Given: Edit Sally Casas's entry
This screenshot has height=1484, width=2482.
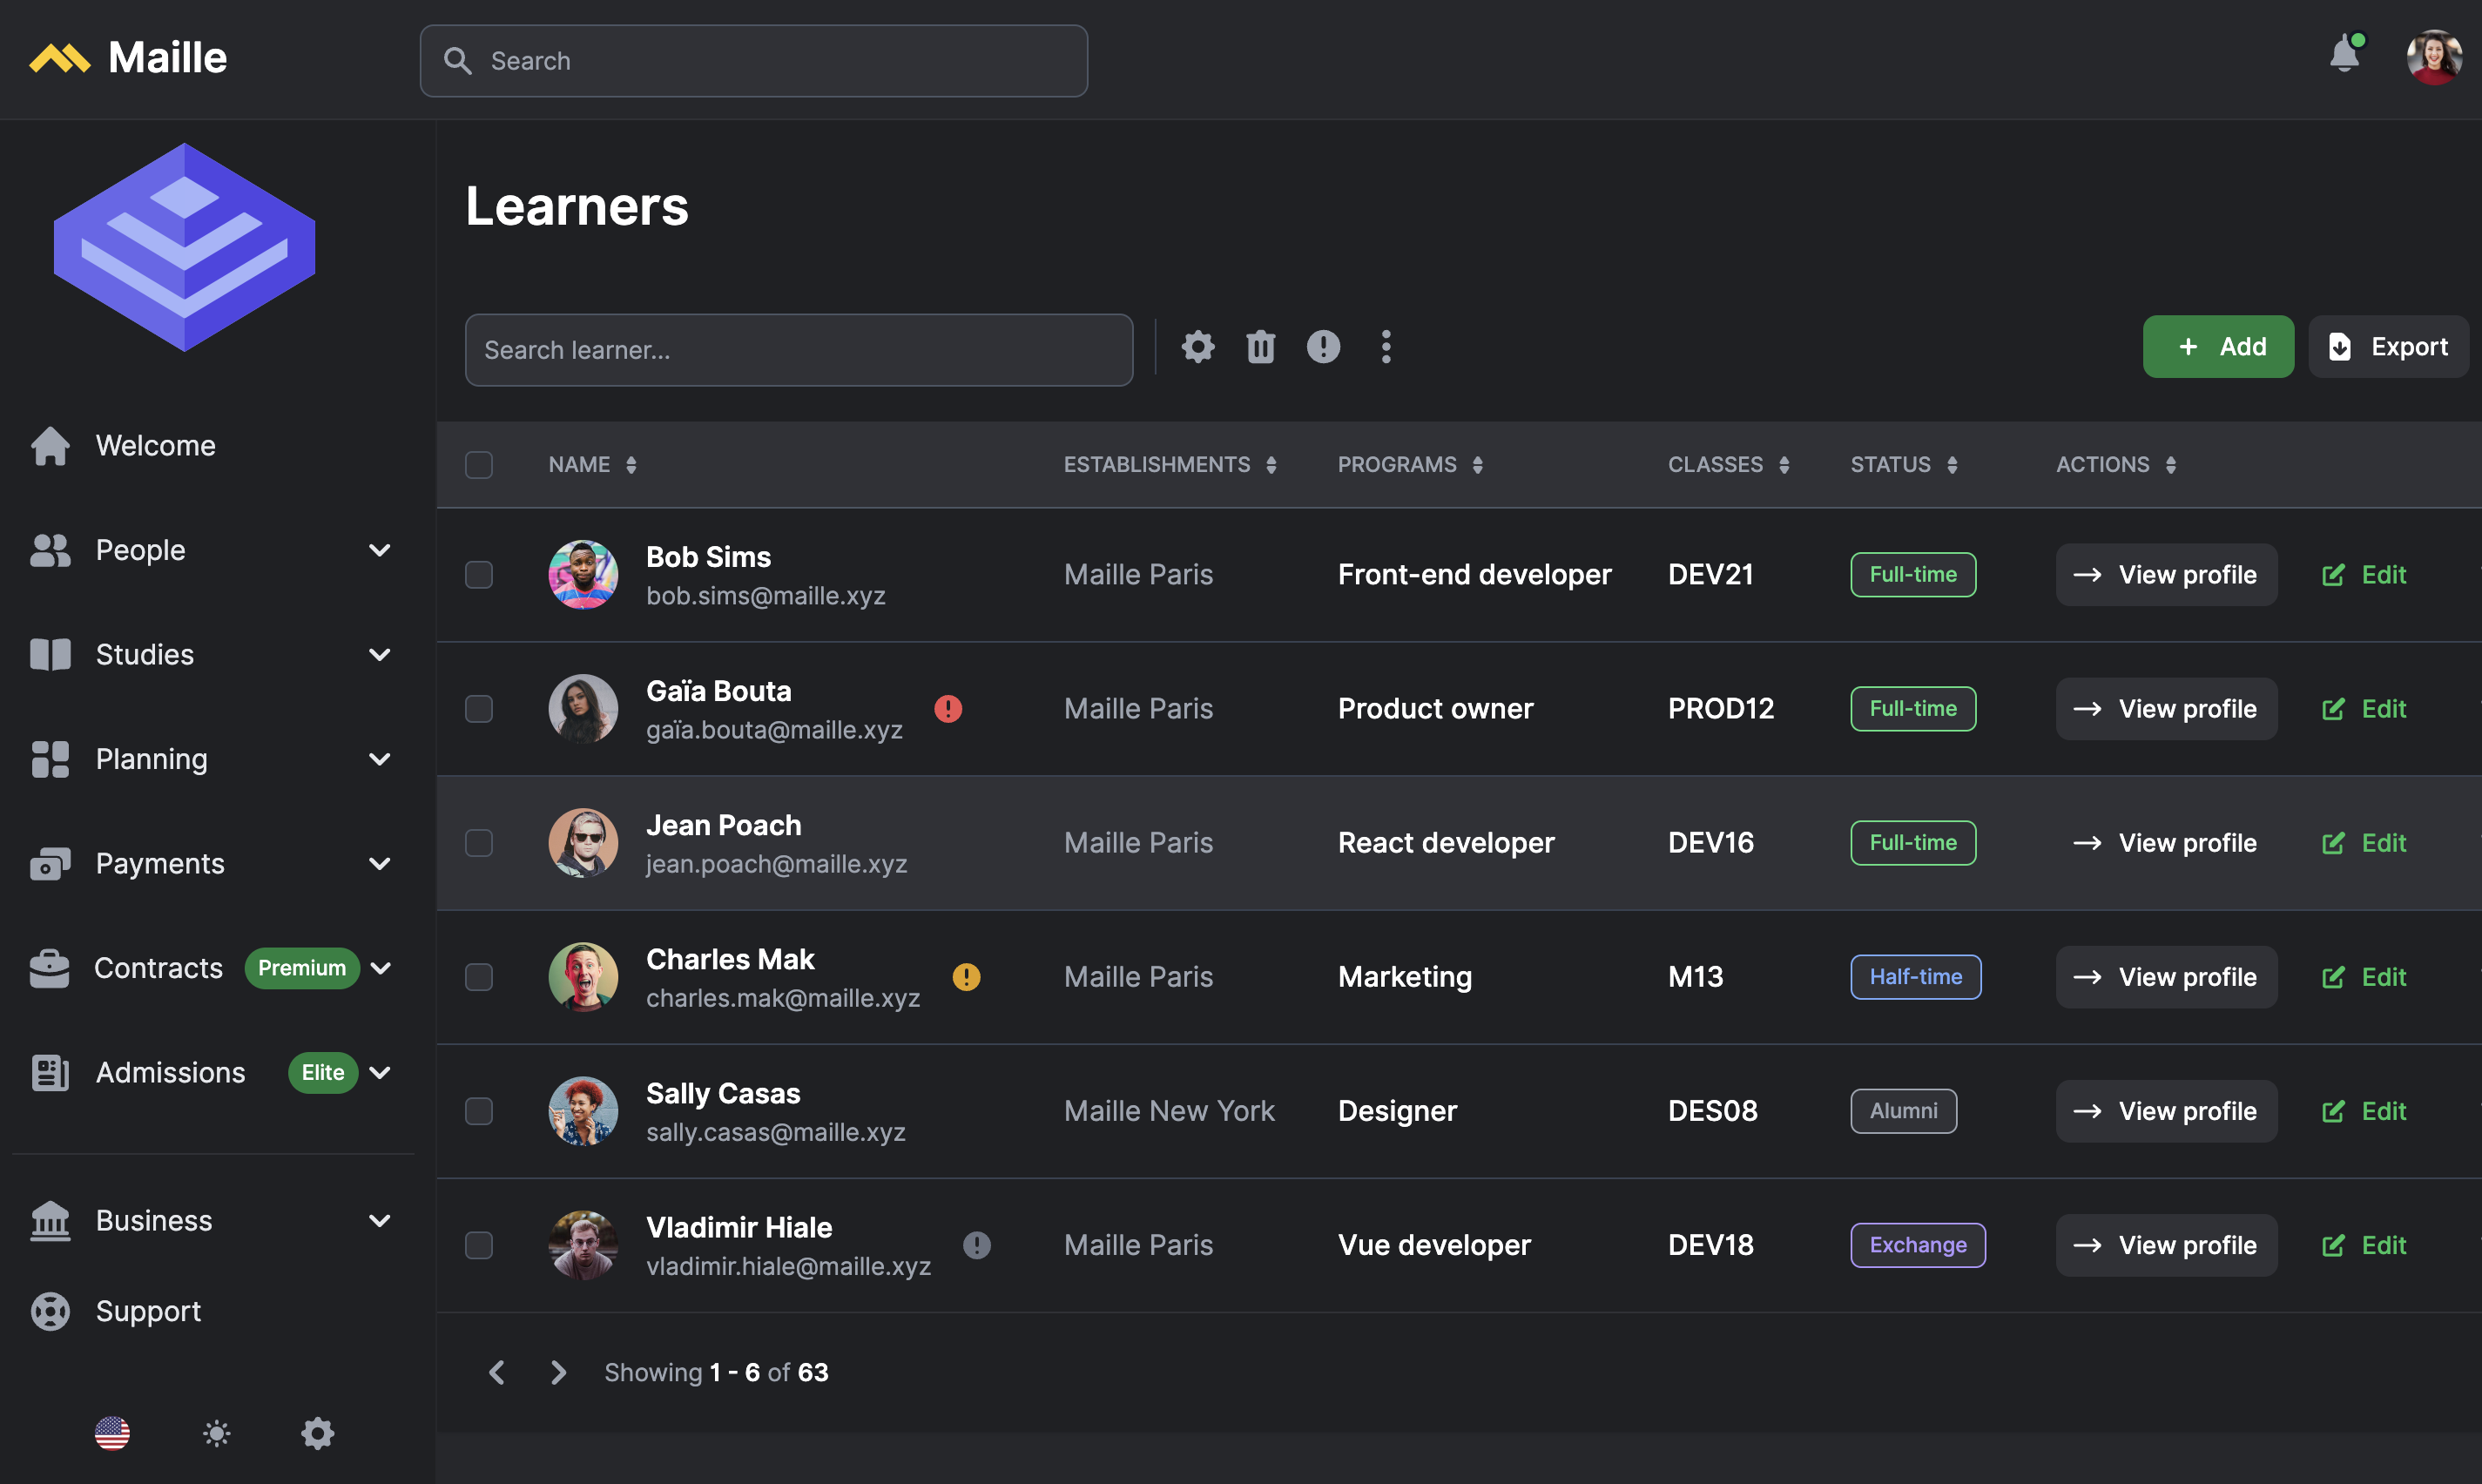Looking at the screenshot, I should 2364,1111.
